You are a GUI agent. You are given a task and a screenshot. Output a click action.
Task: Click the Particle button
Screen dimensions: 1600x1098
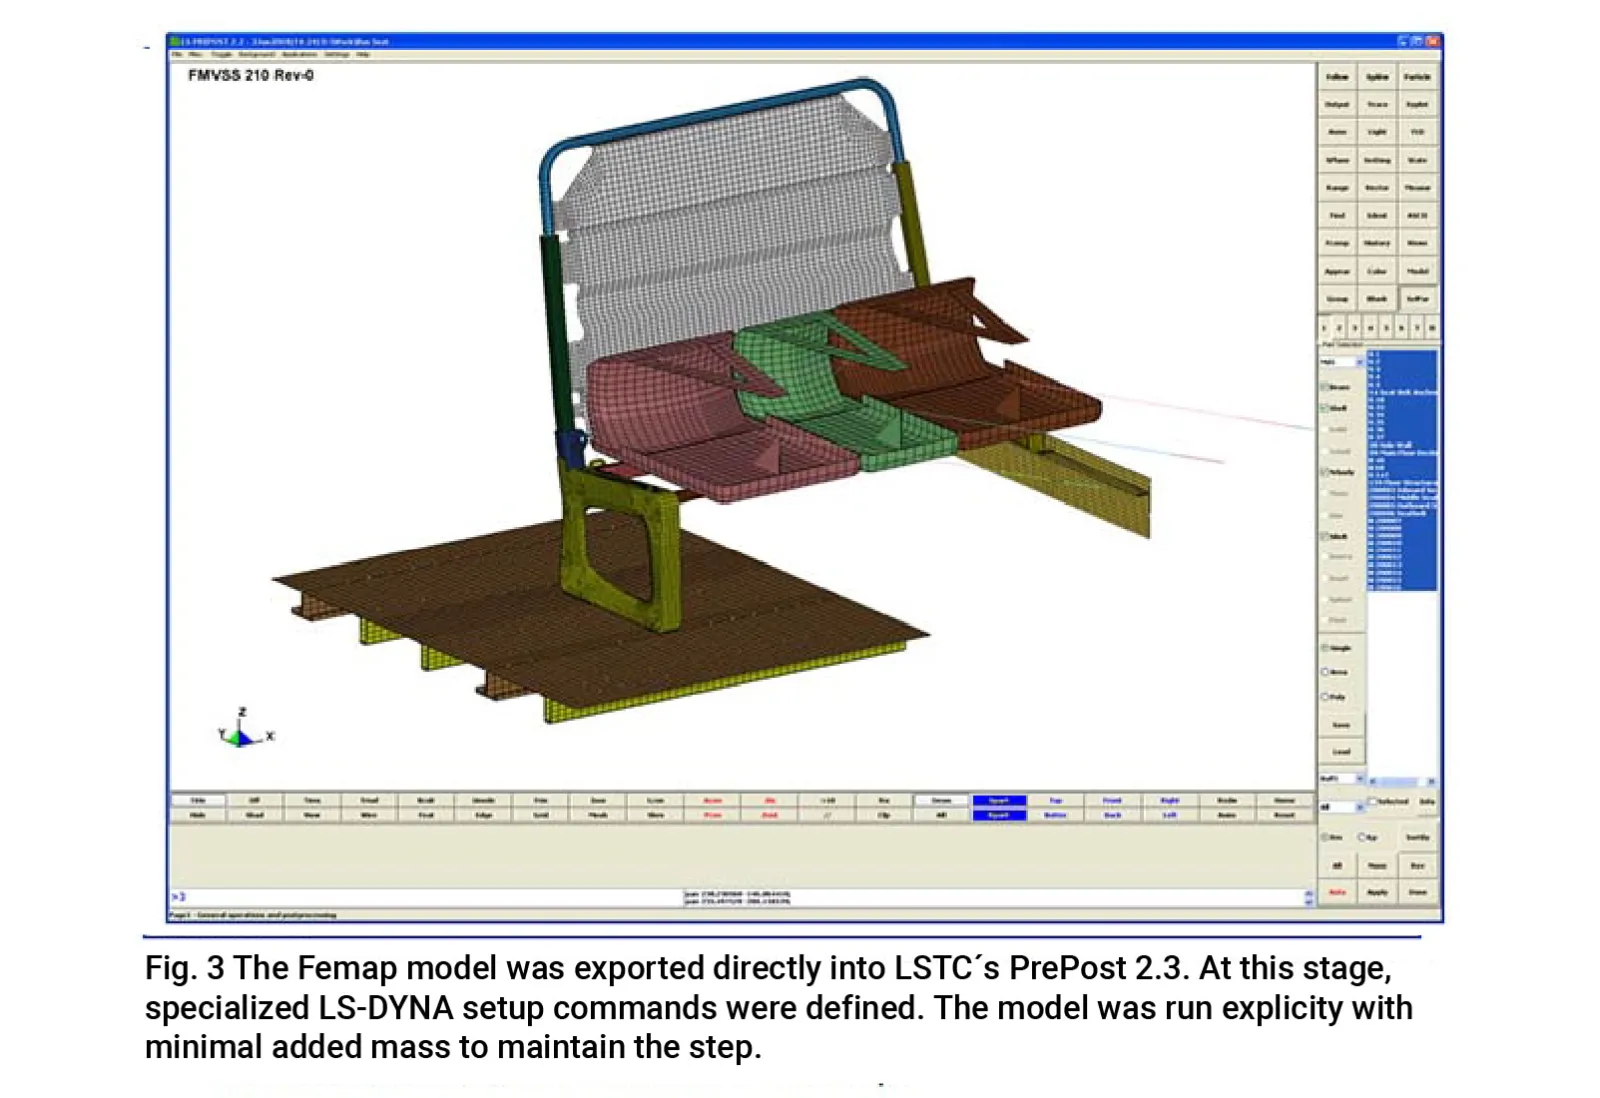tap(1418, 77)
